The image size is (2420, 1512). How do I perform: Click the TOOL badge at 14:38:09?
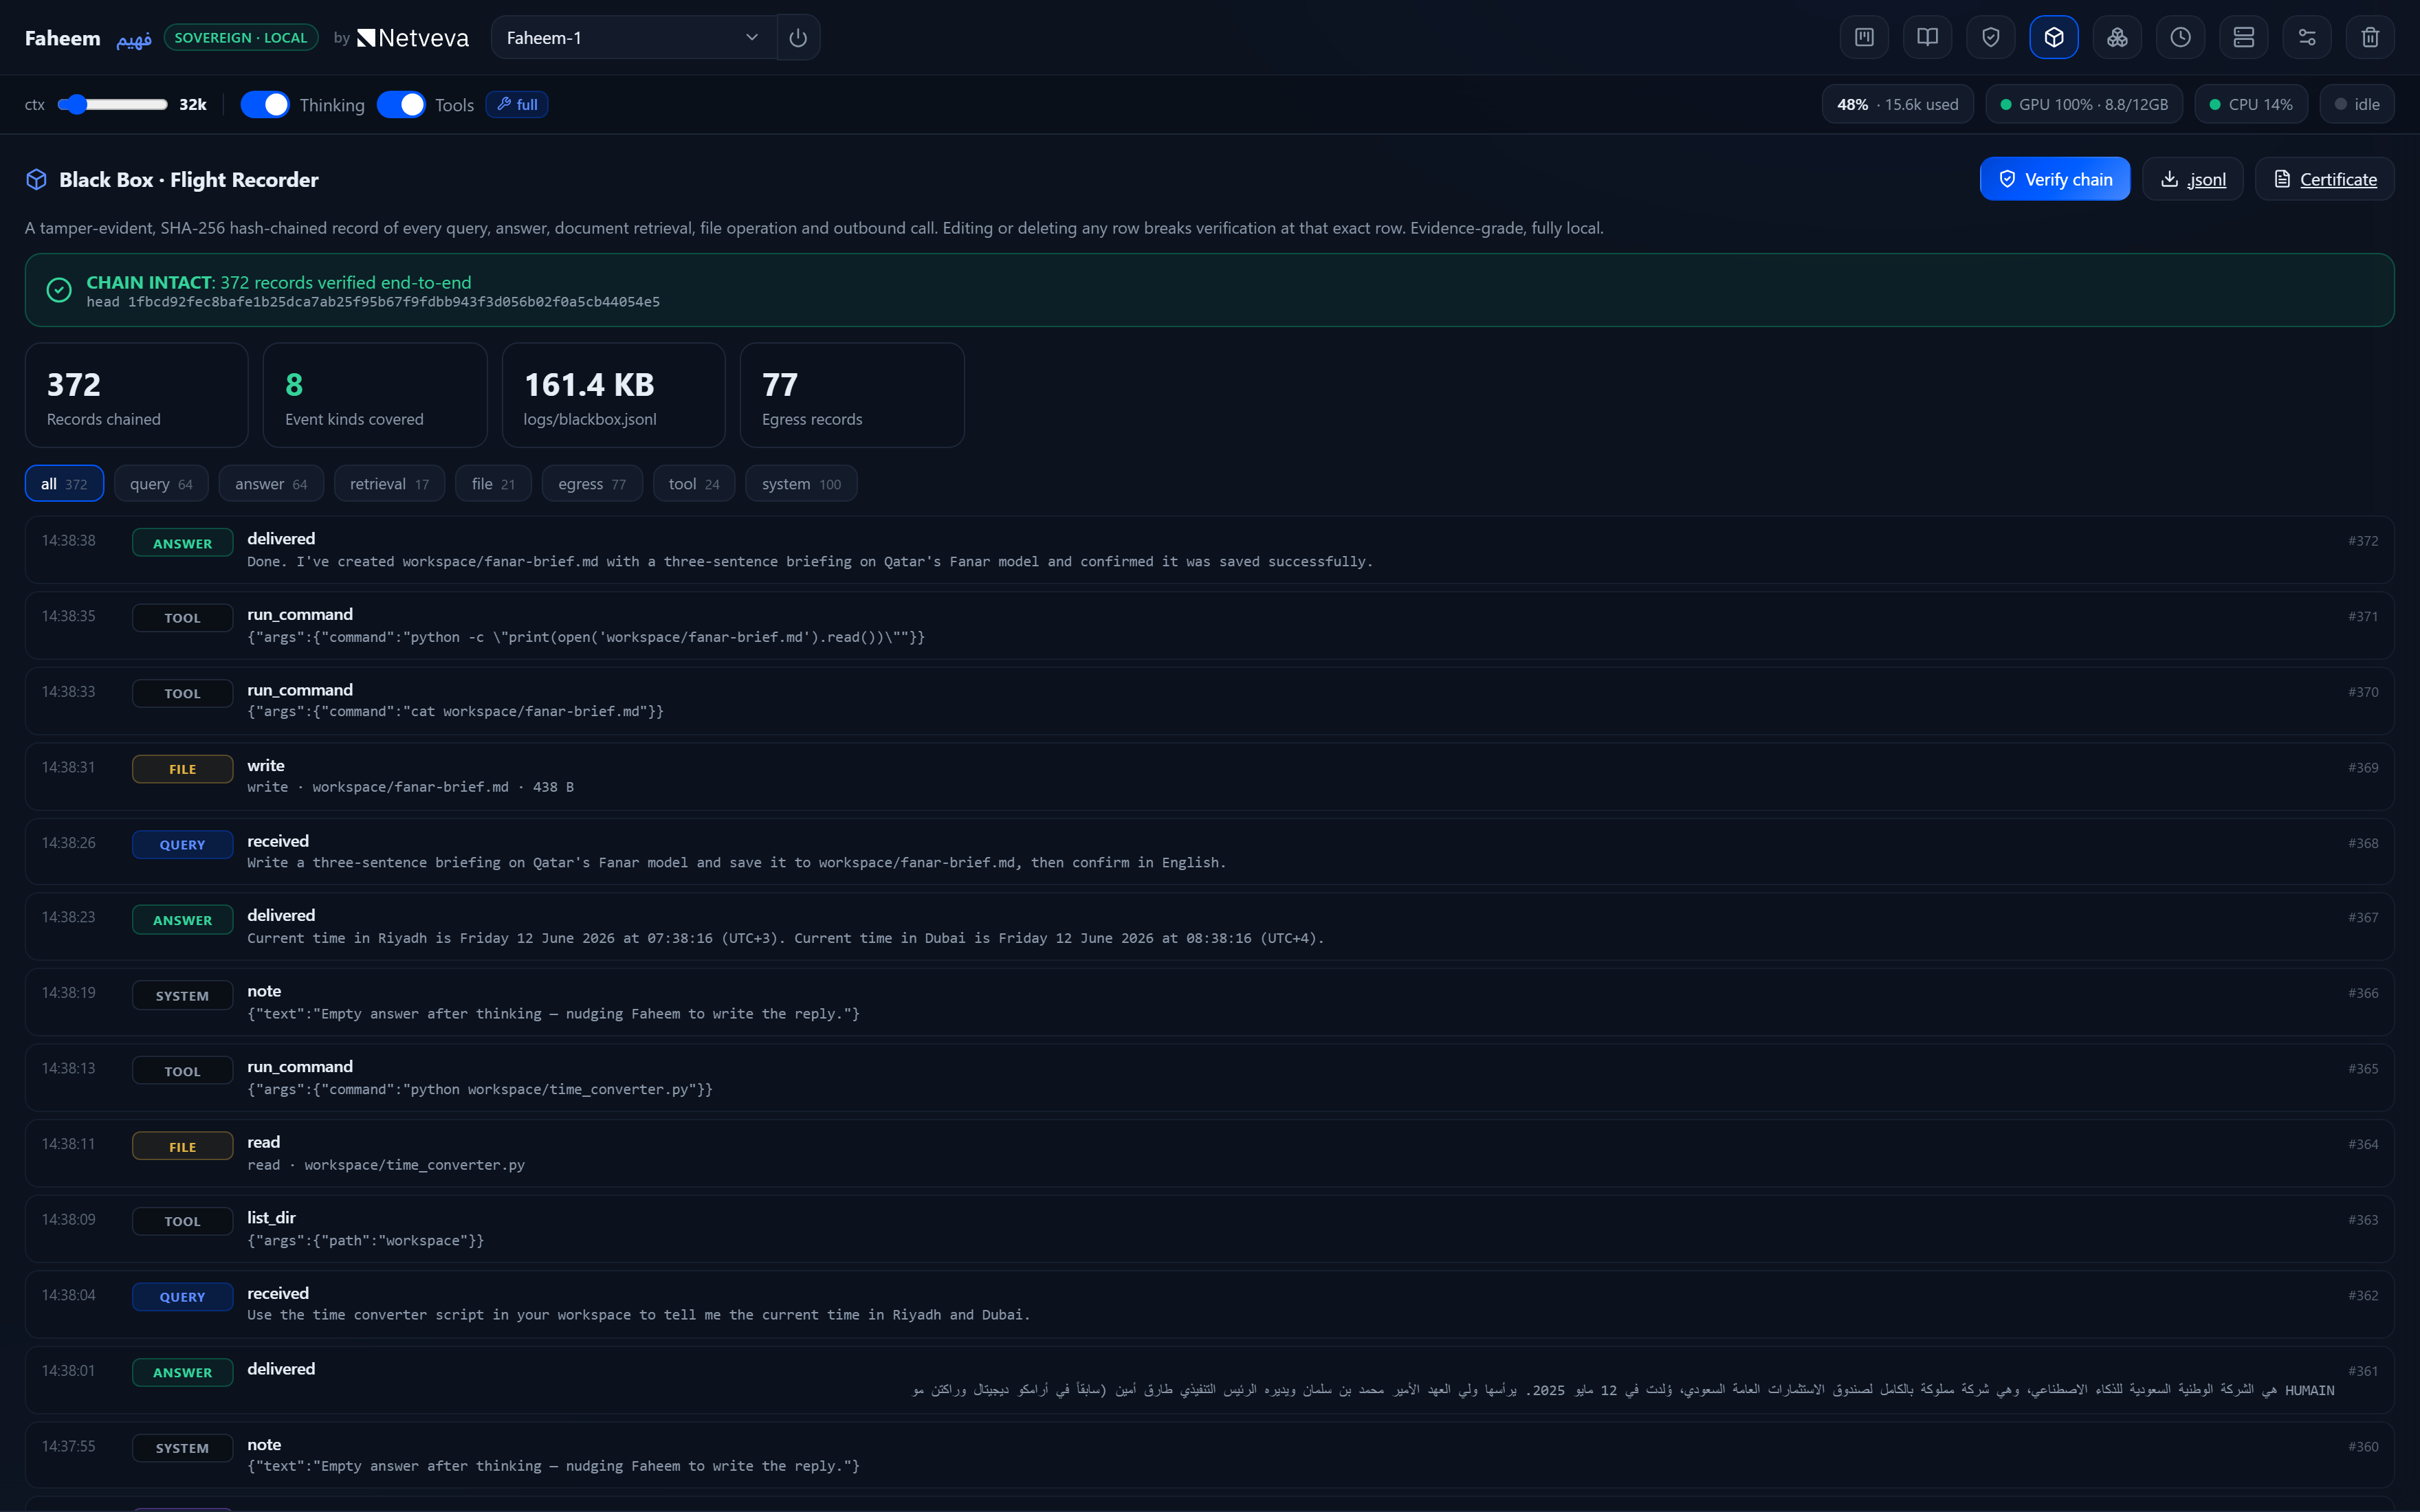coord(182,1221)
